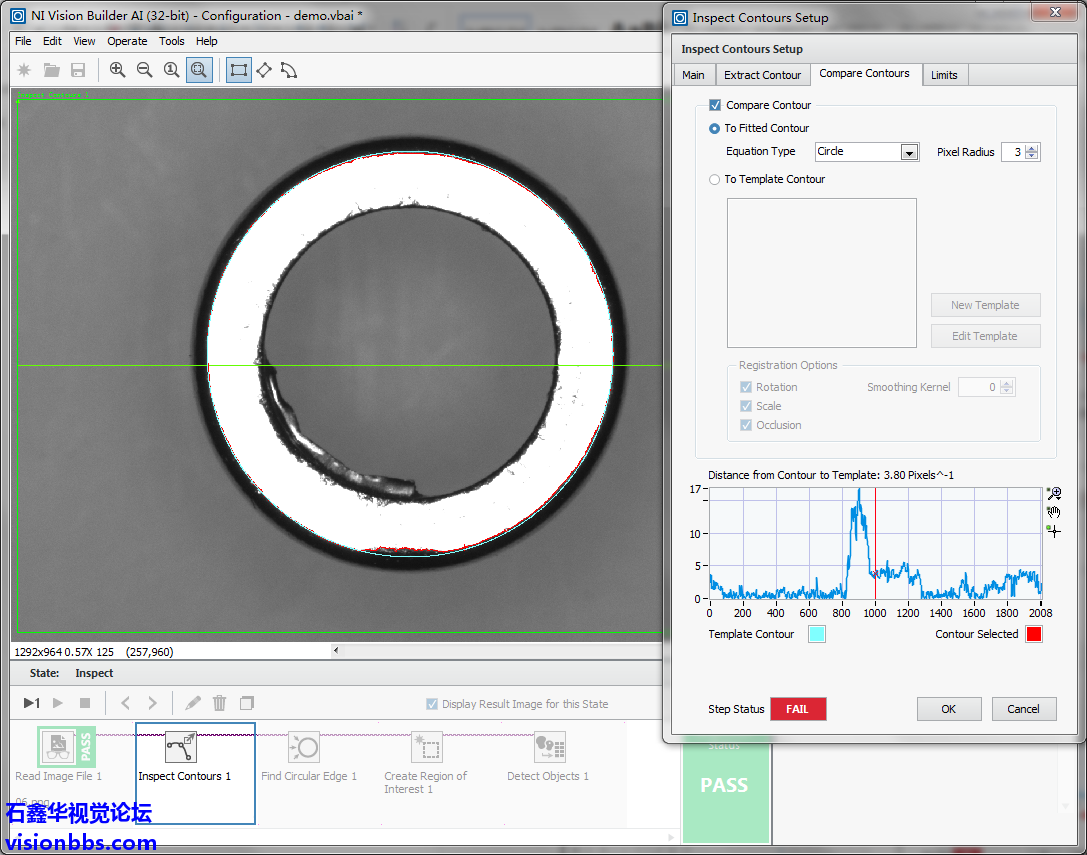Toggle the Scale checkbox
Viewport: 1087px width, 855px height.
click(x=746, y=406)
